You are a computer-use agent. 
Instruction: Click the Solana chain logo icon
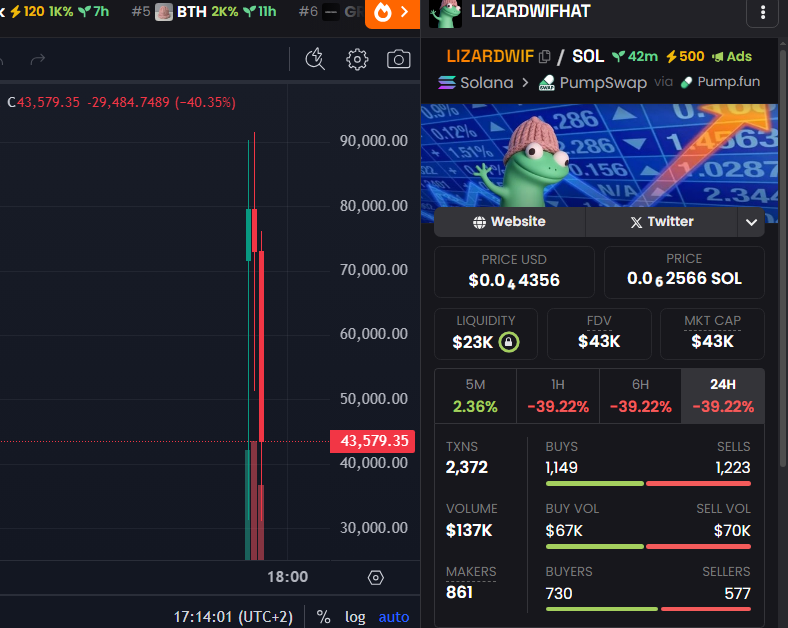(447, 82)
